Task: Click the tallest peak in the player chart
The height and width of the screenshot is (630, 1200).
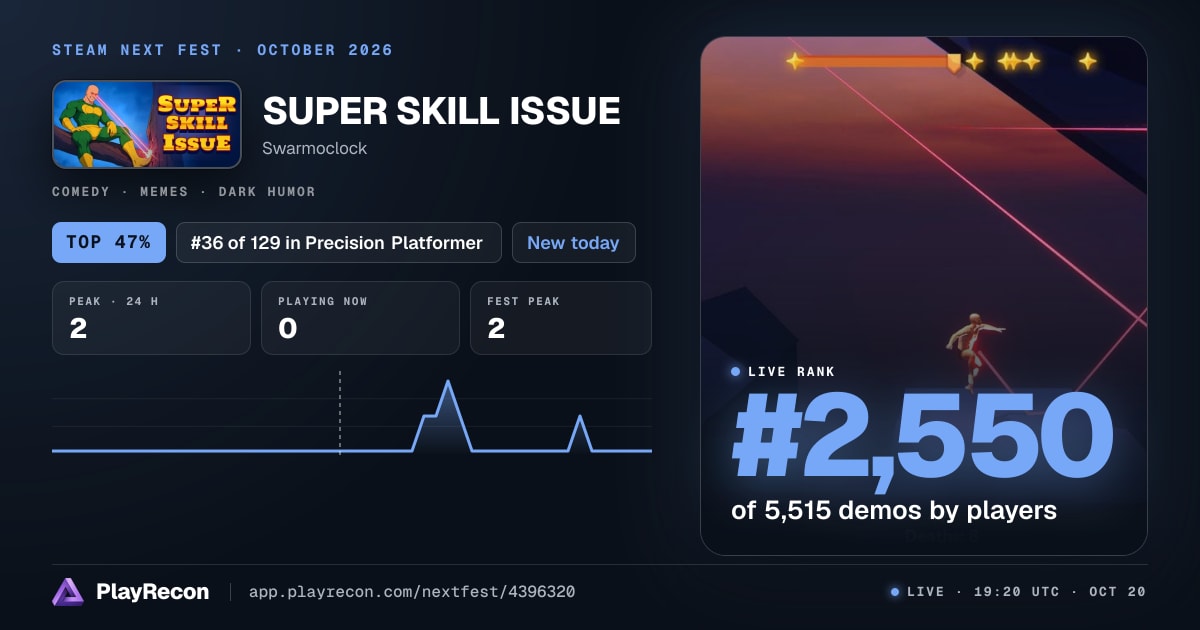Action: tap(447, 383)
